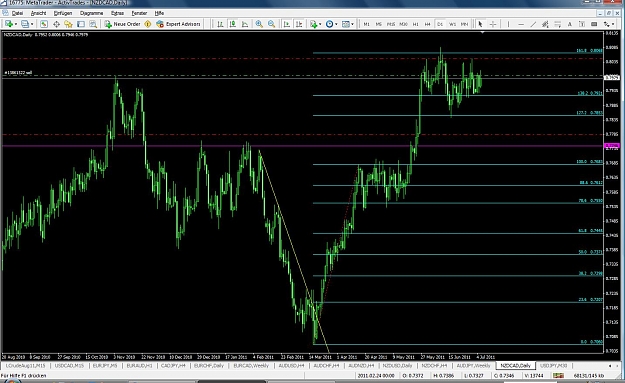Toggle chart auto scroll
This screenshot has width=625, height=383.
coord(287,24)
